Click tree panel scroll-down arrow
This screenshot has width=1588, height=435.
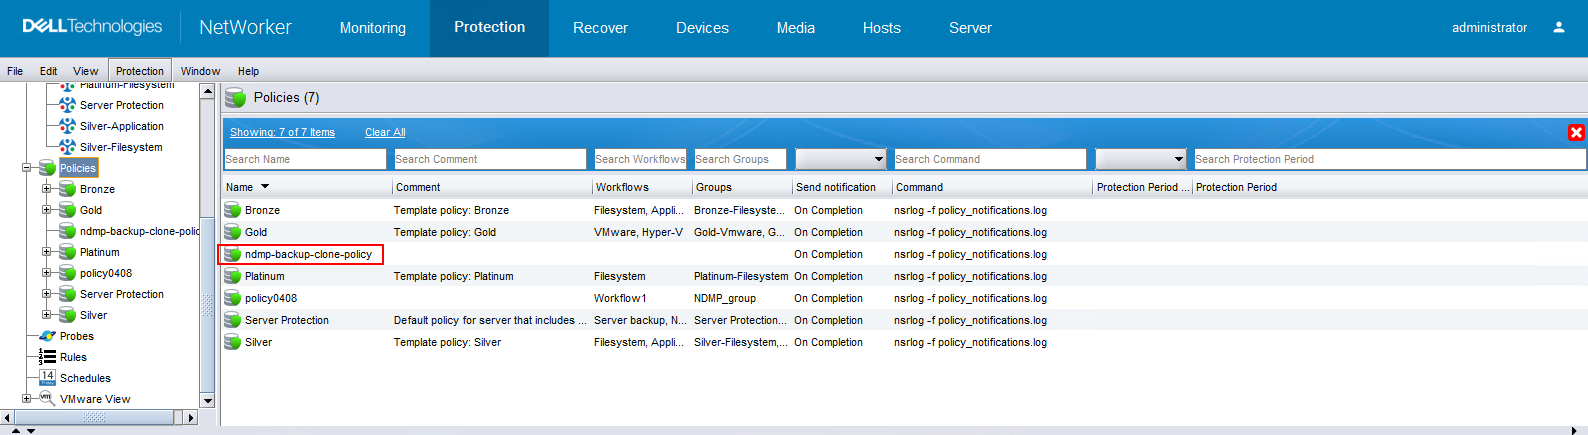(208, 400)
